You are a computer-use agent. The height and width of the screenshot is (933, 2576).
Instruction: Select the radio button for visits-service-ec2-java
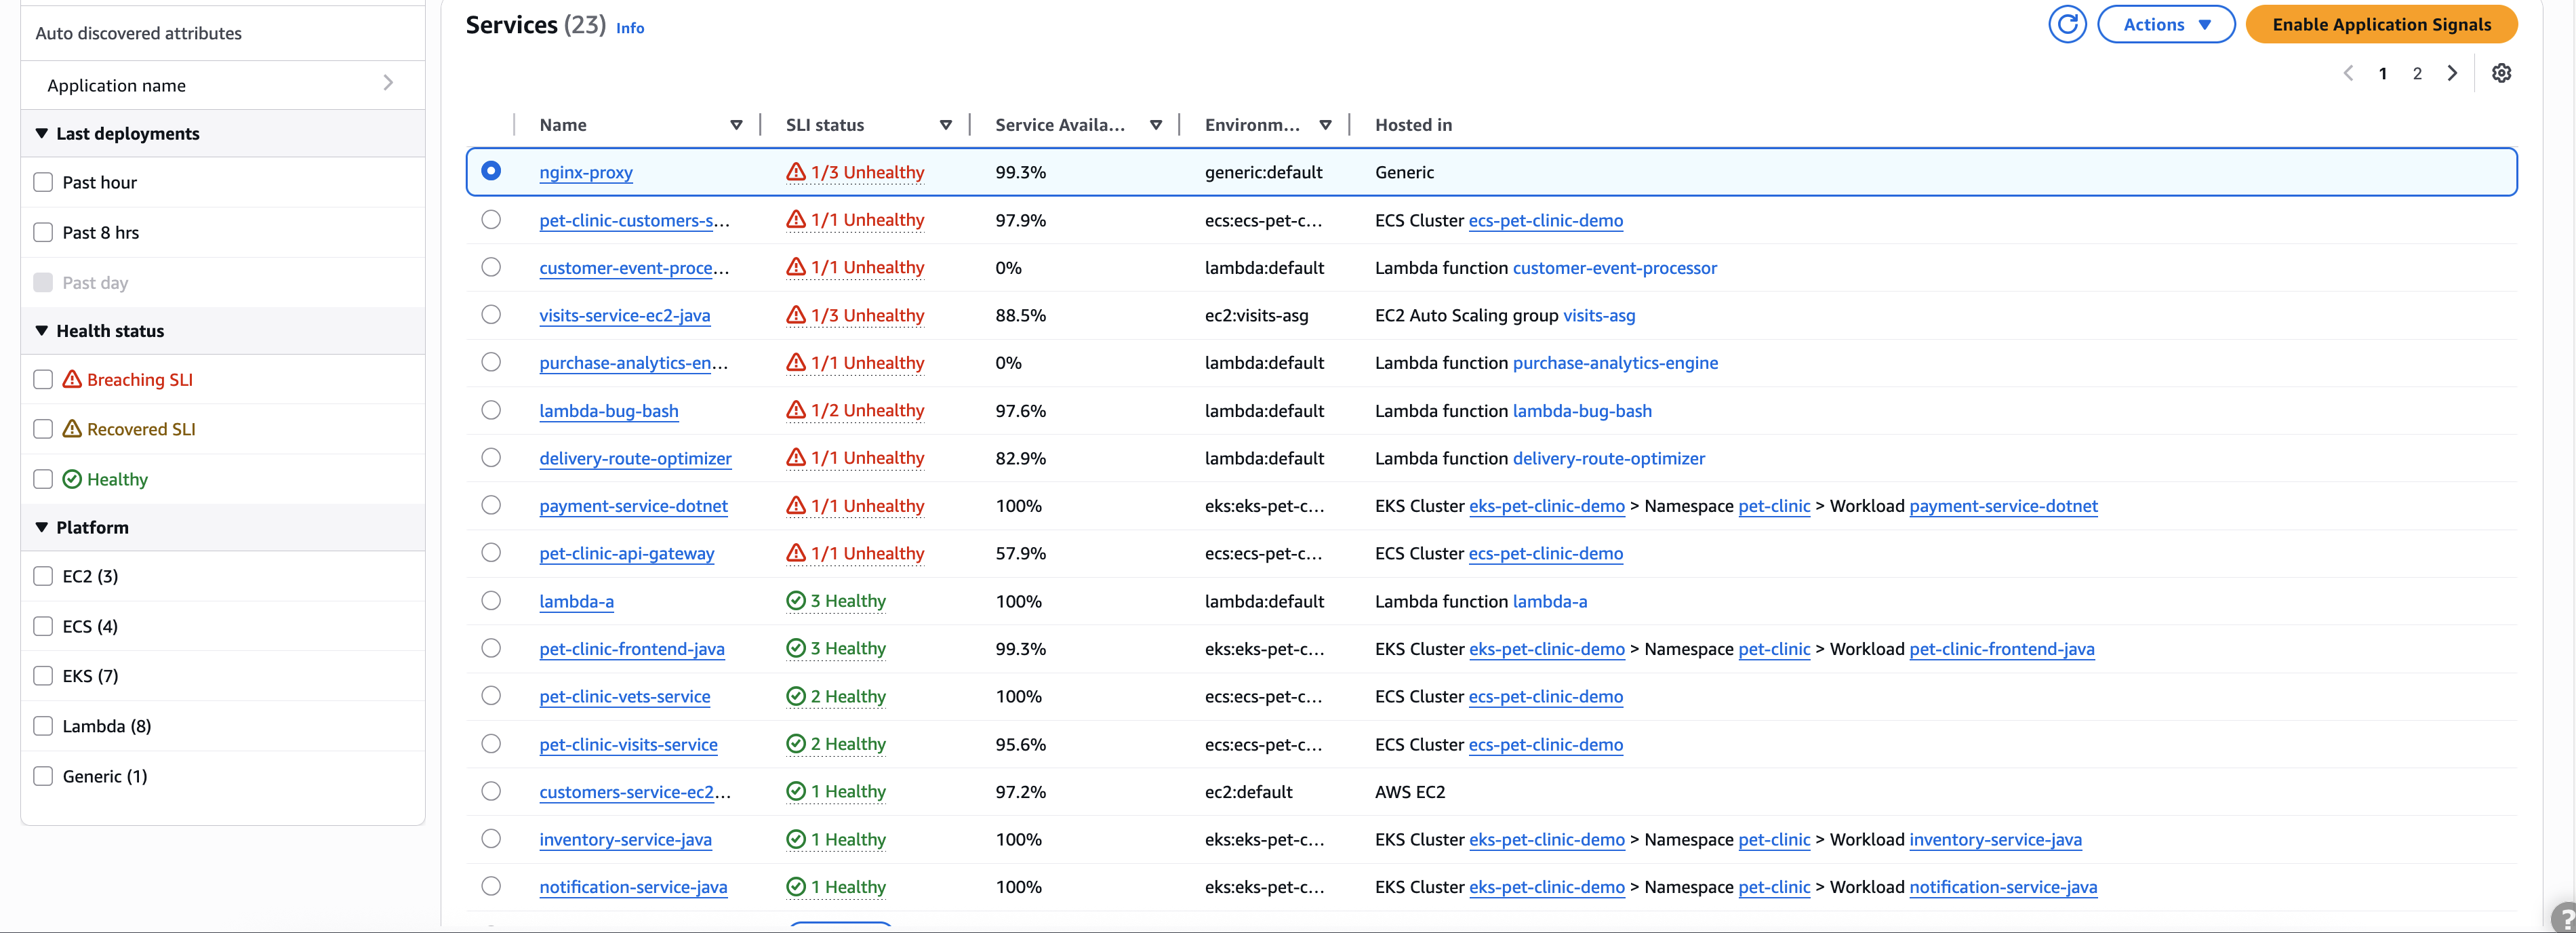pos(491,314)
